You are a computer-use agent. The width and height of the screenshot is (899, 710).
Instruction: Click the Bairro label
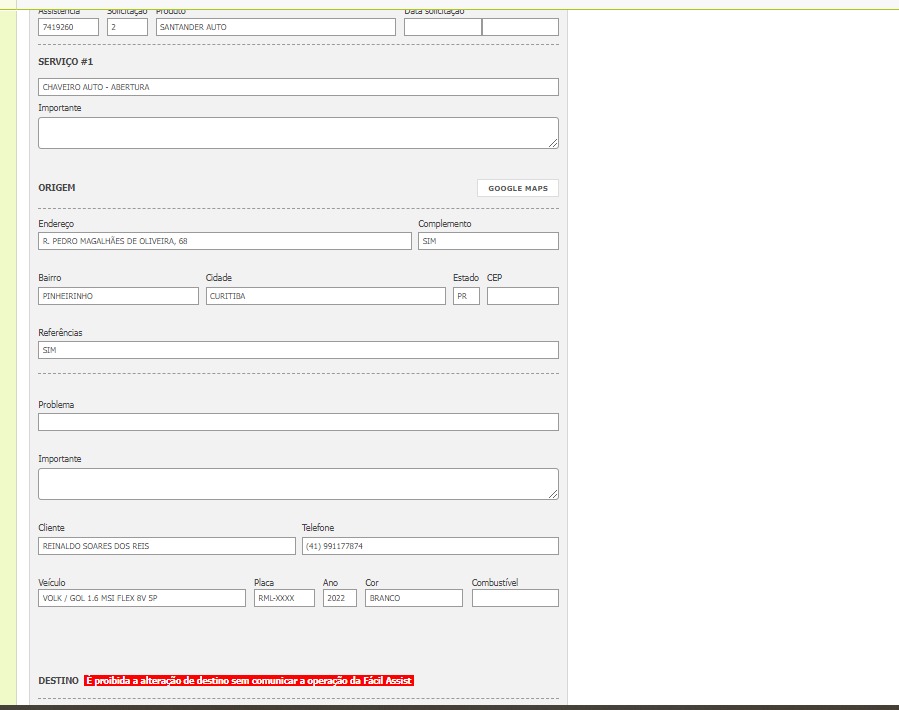pyautogui.click(x=50, y=278)
